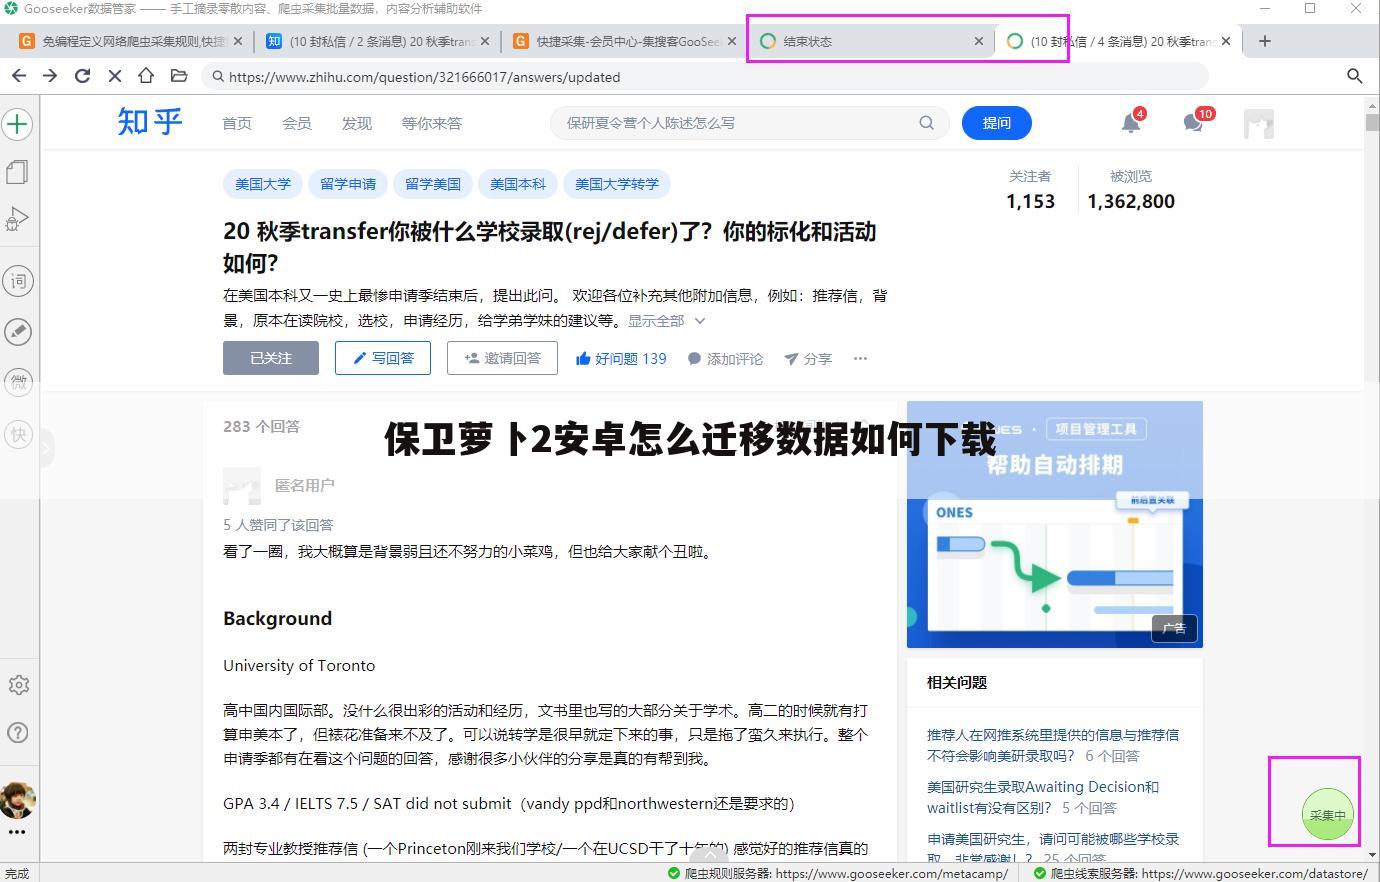Viewport: 1380px width, 882px height.
Task: Close the 免编程定义网络爬虫采集规则 tab
Action: pyautogui.click(x=238, y=41)
